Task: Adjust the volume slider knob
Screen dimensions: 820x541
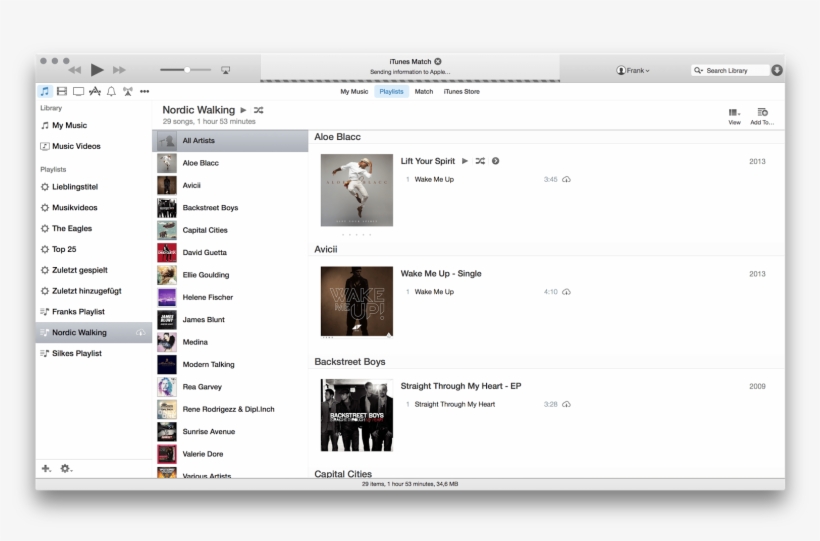Action: [x=187, y=70]
